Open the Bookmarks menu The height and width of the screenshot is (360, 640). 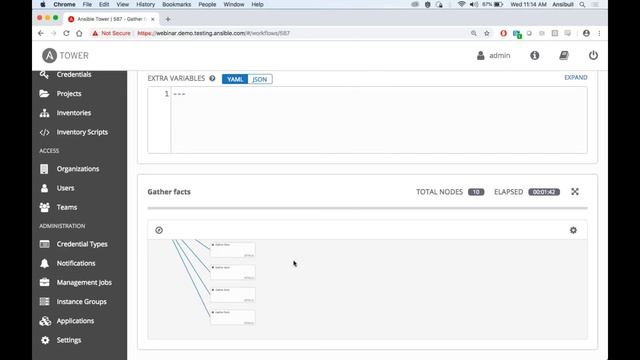tap(176, 4)
